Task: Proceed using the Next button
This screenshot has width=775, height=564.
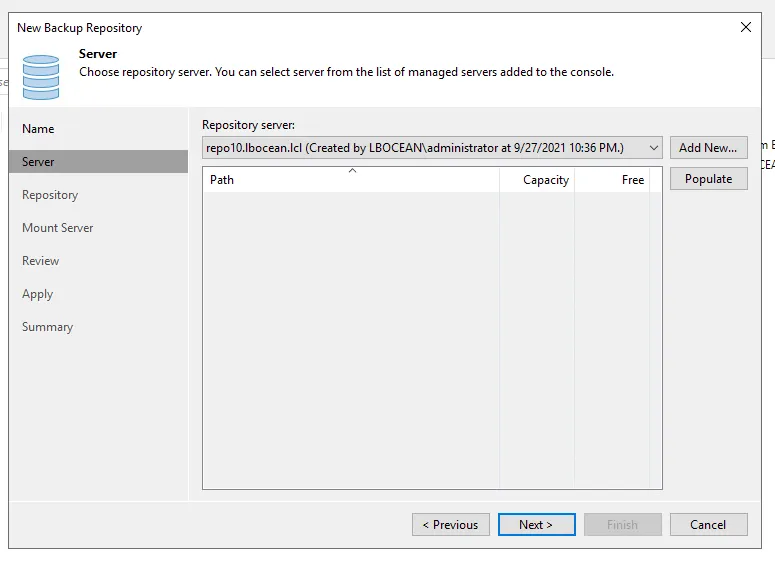Action: tap(536, 525)
